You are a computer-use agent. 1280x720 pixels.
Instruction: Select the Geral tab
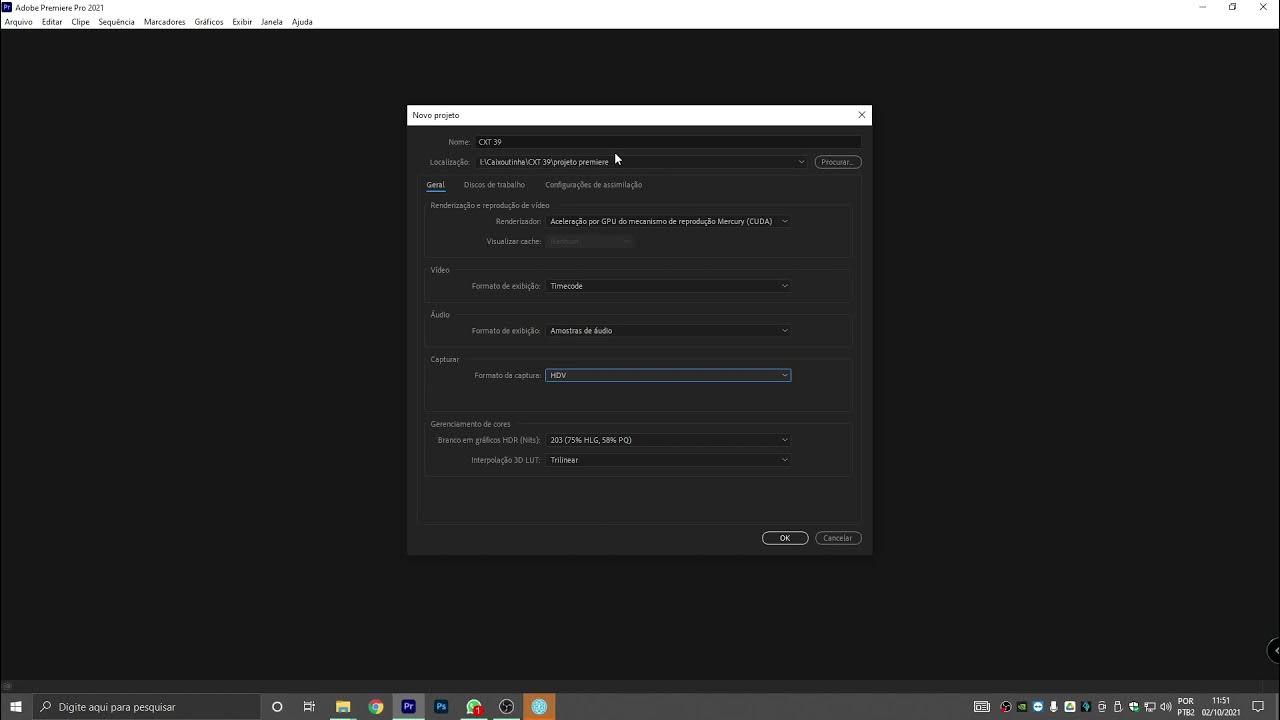(435, 185)
